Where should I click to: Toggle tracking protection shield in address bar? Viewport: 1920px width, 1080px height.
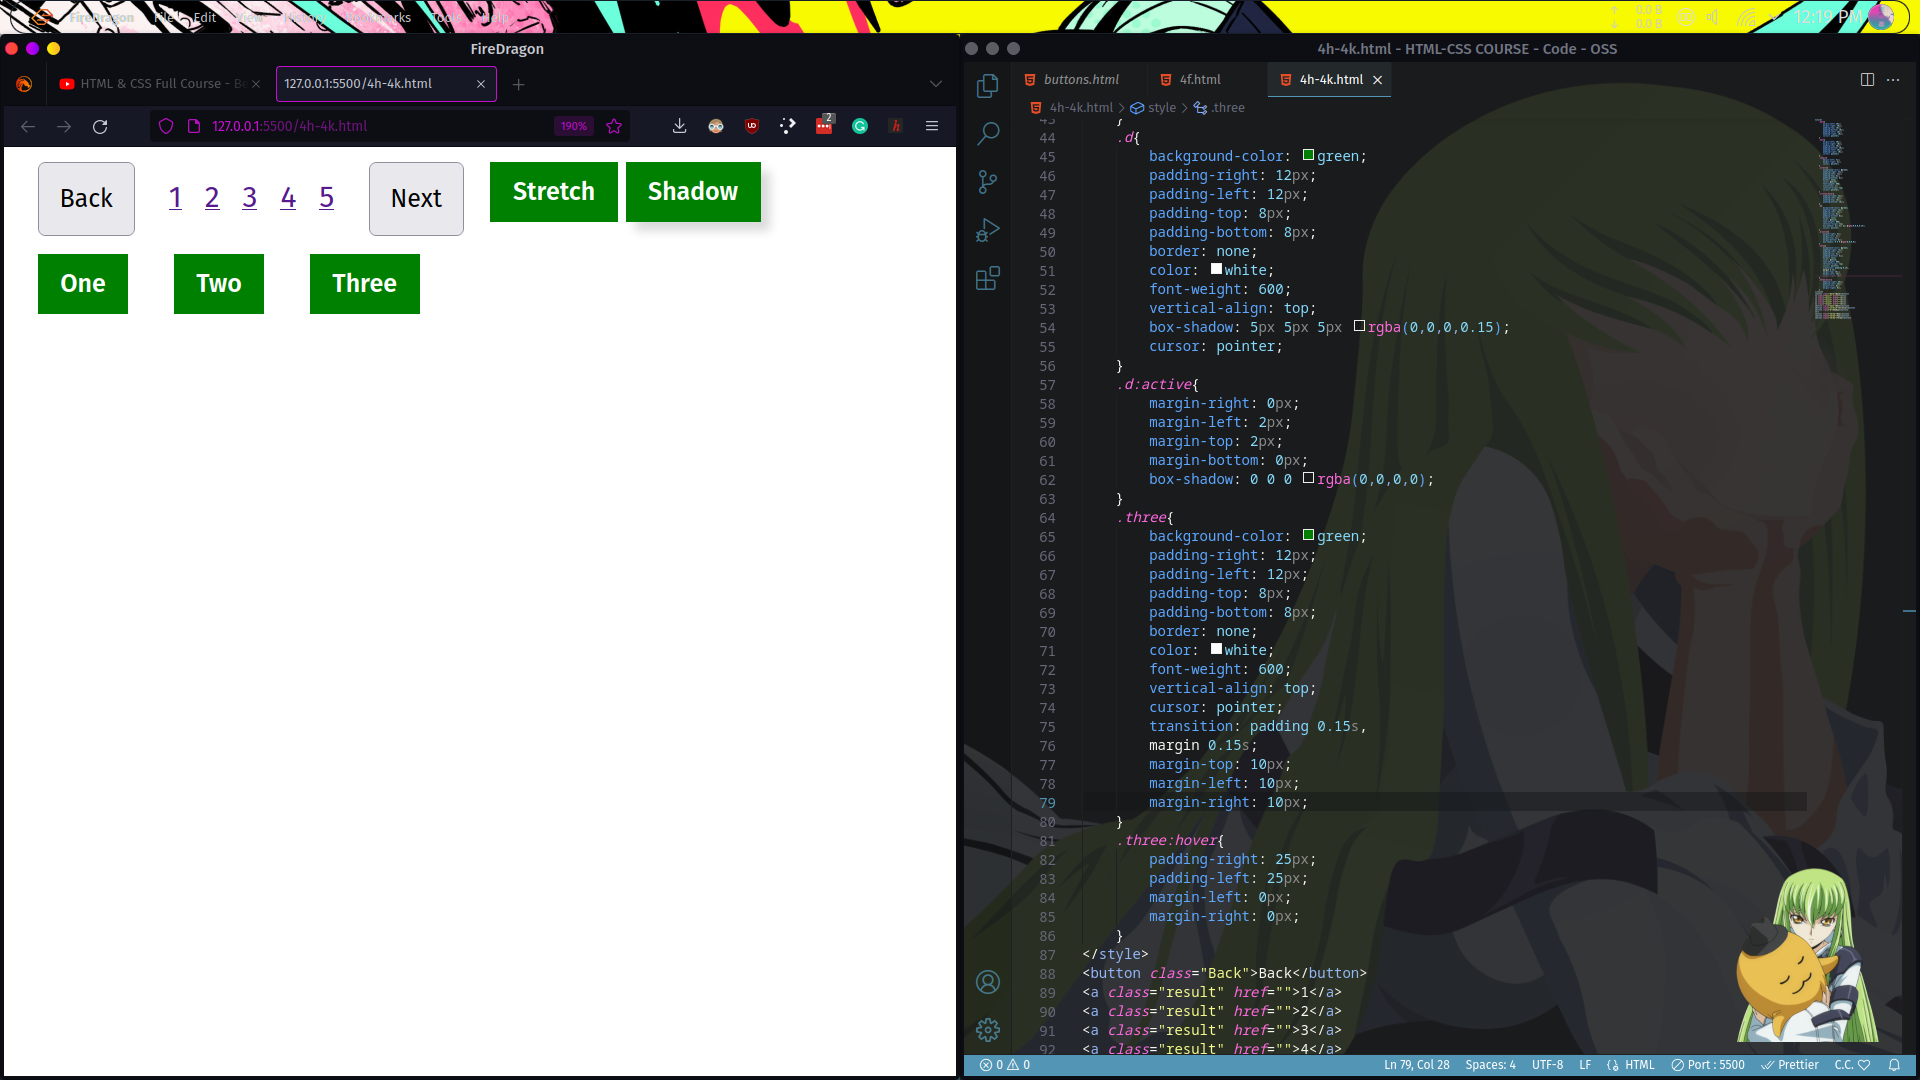point(165,126)
